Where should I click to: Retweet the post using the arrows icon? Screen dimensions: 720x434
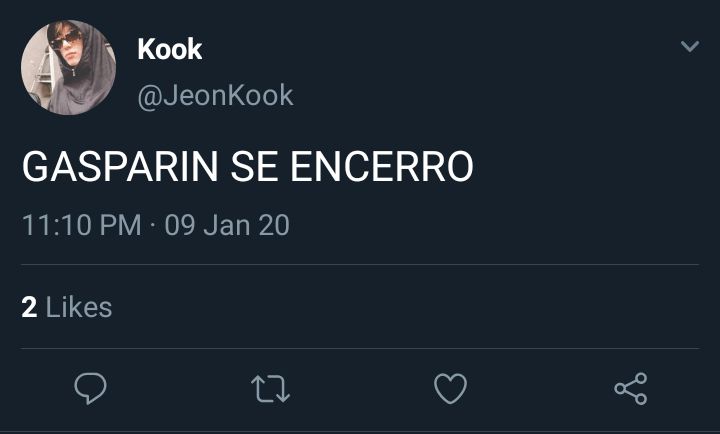[270, 389]
